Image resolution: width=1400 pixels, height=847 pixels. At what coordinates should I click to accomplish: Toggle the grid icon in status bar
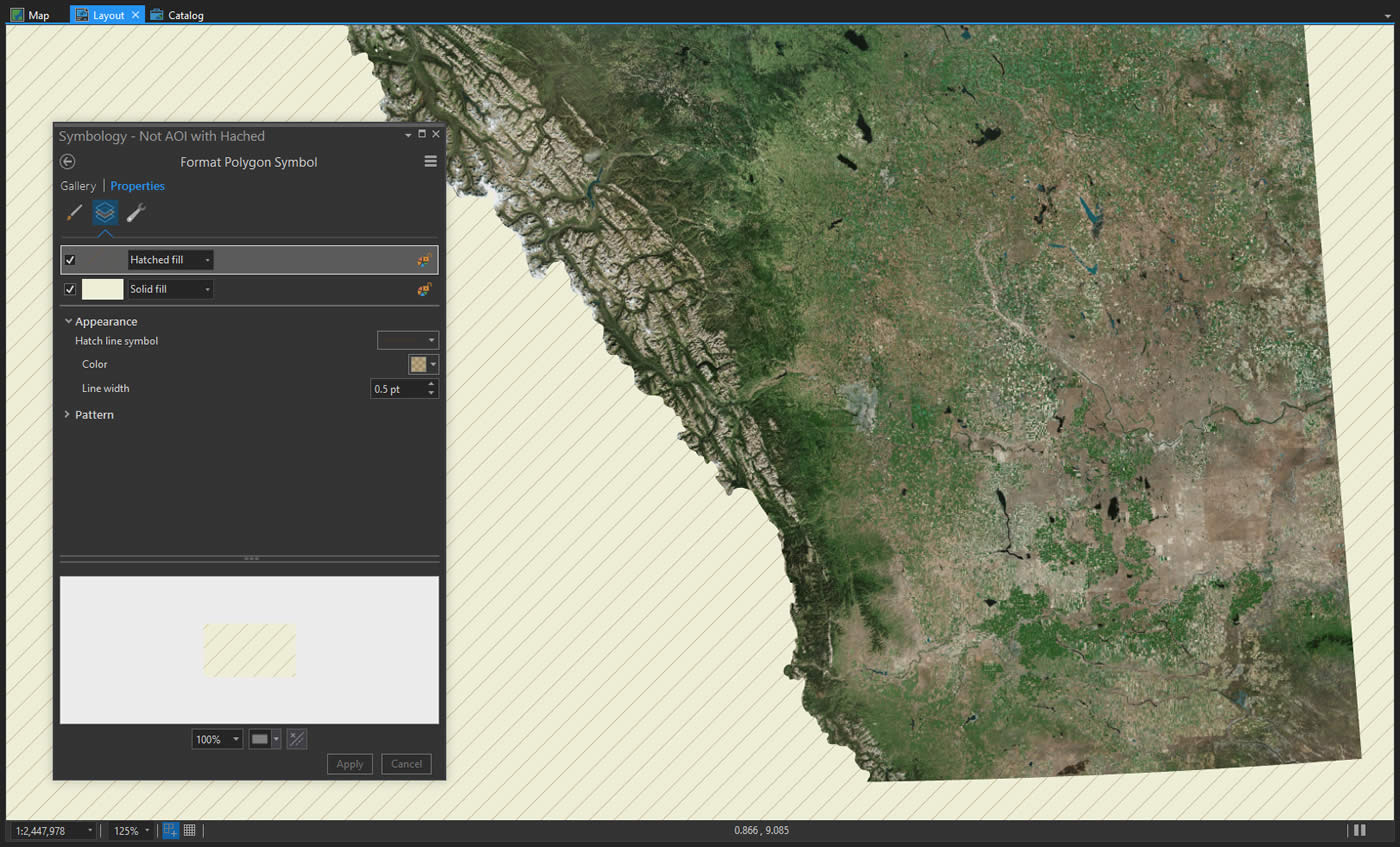point(189,830)
